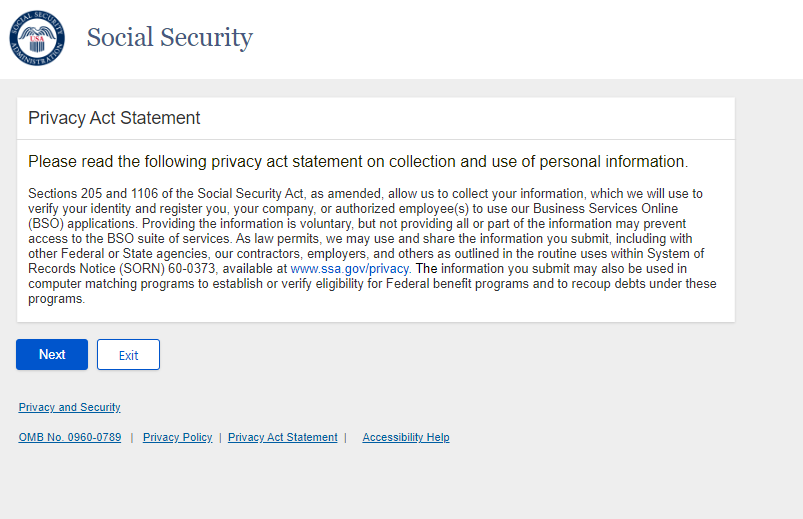This screenshot has height=519, width=803.
Task: Click the Privacy Act Statement panel heading
Action: [x=114, y=118]
